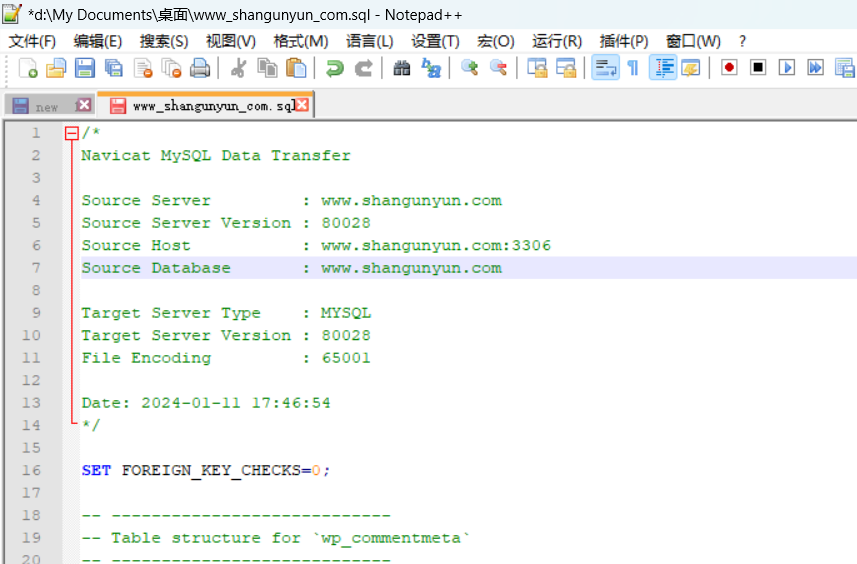The width and height of the screenshot is (857, 564).
Task: Zoom in using the magnifier plus icon
Action: 469,68
